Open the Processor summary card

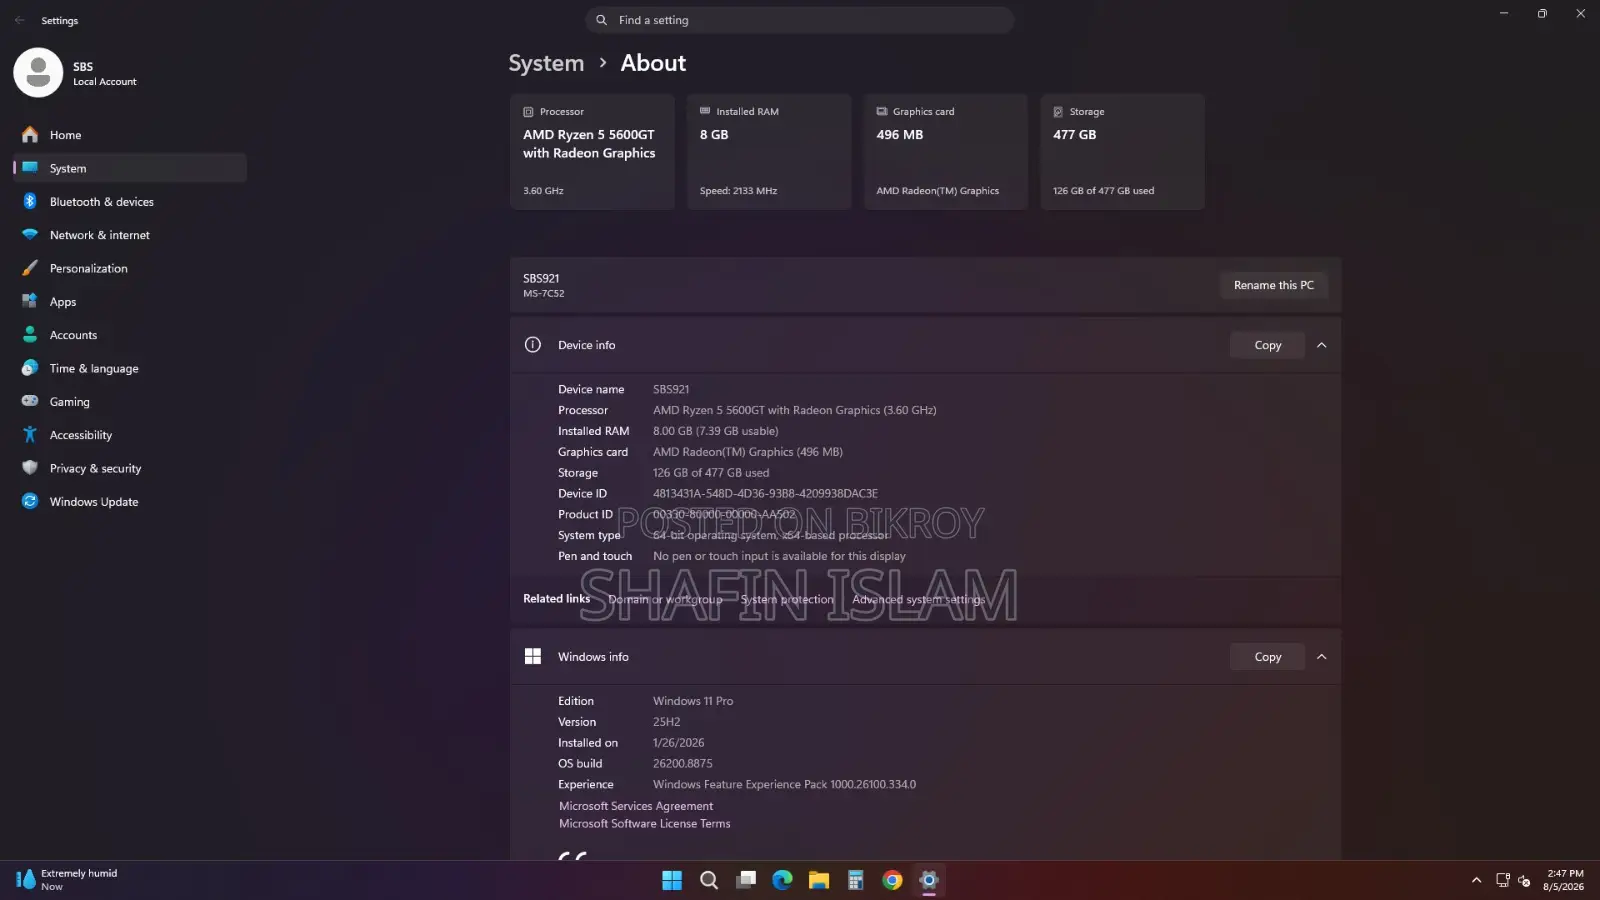click(592, 152)
